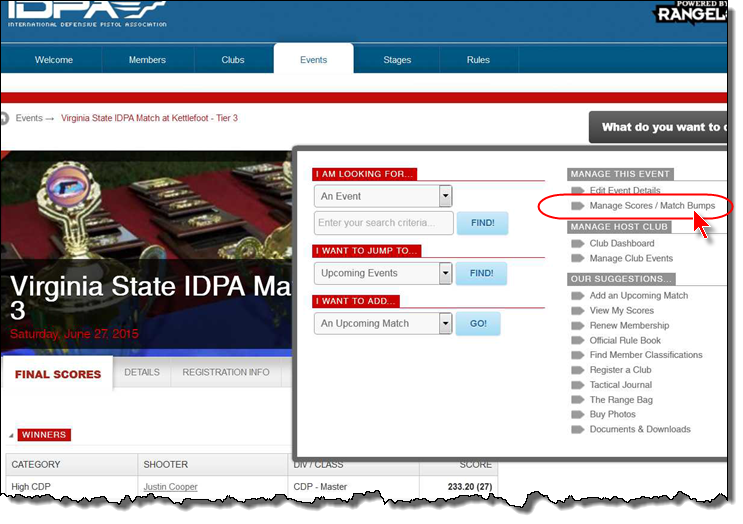Select the Events nav tab
This screenshot has width=743, height=524.
tap(313, 59)
